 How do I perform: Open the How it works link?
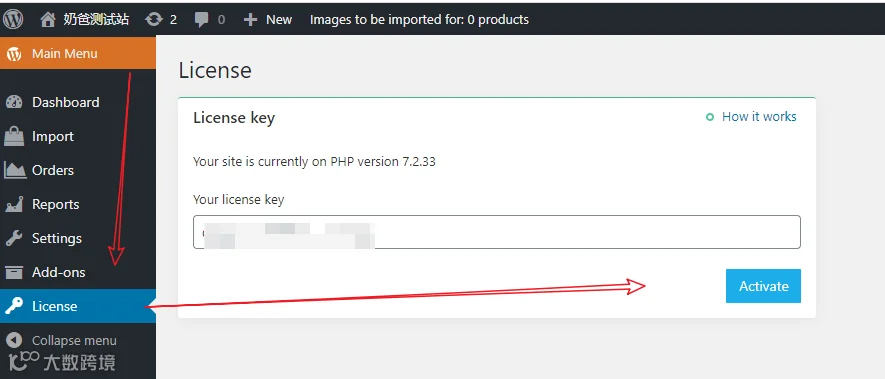tap(759, 116)
